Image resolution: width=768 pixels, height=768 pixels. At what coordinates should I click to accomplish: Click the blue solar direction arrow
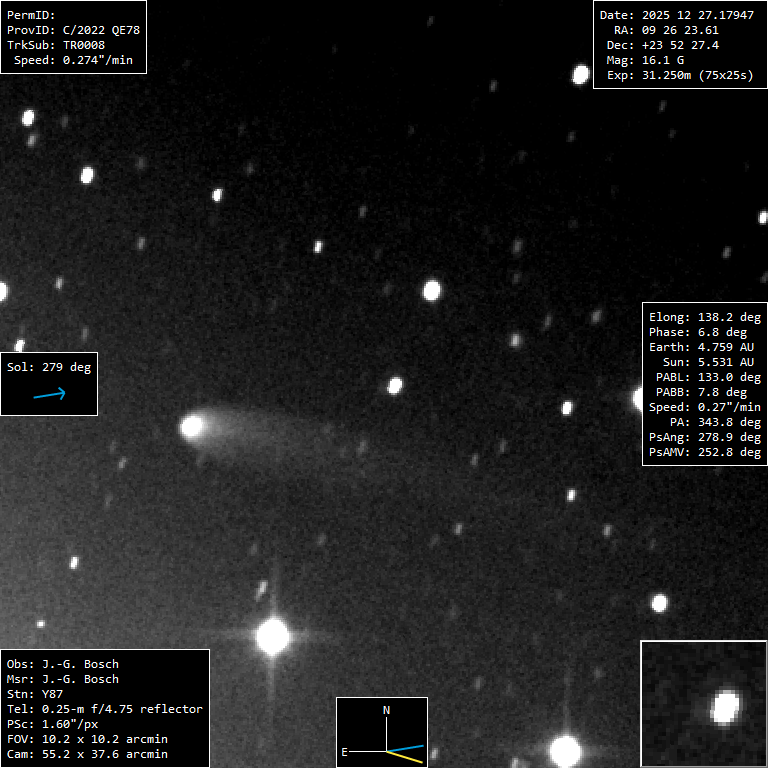pos(49,394)
